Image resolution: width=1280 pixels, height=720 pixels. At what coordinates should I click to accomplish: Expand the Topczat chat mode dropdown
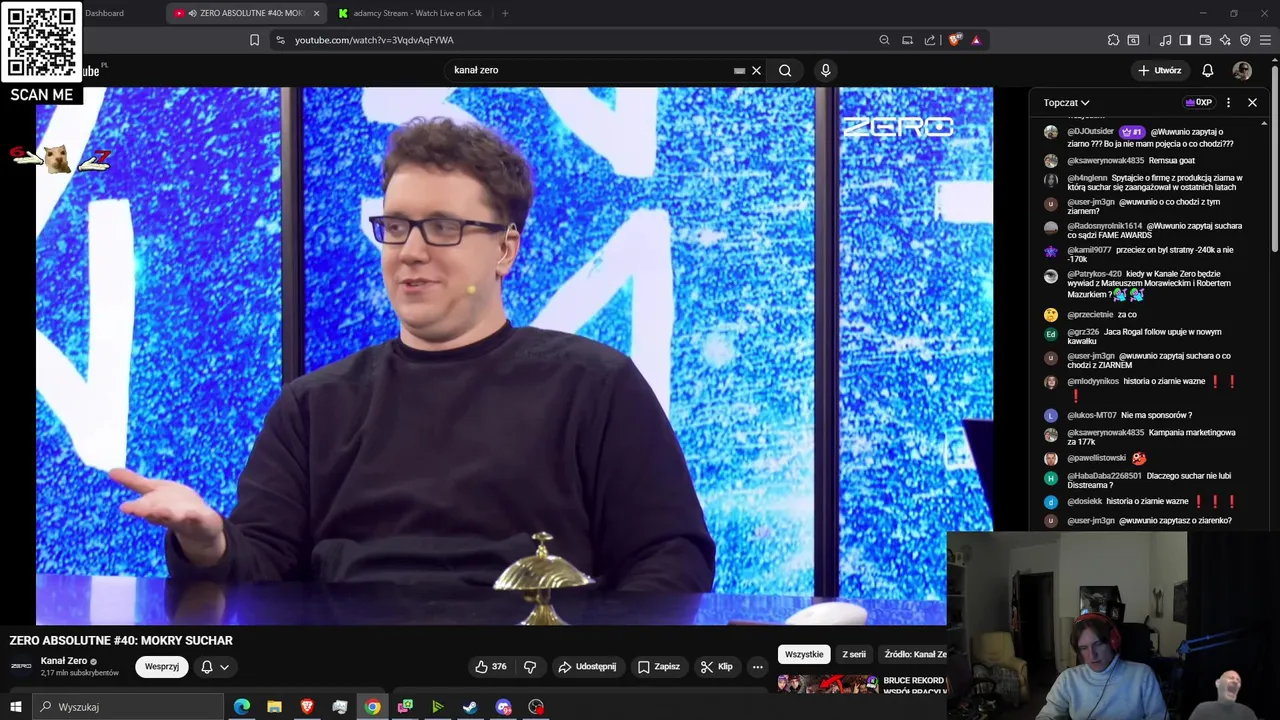click(1066, 102)
